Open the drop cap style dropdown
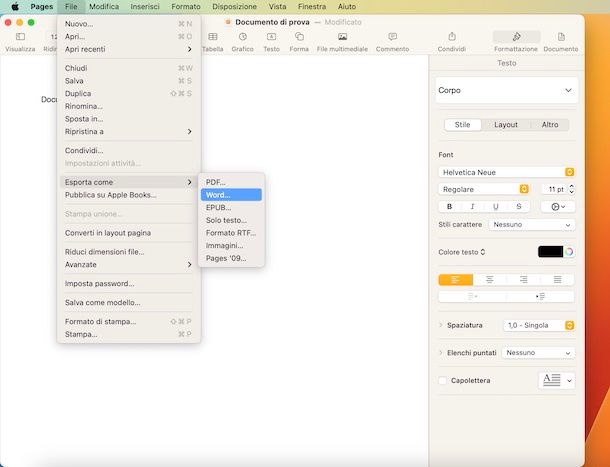The width and height of the screenshot is (610, 467). tap(557, 380)
